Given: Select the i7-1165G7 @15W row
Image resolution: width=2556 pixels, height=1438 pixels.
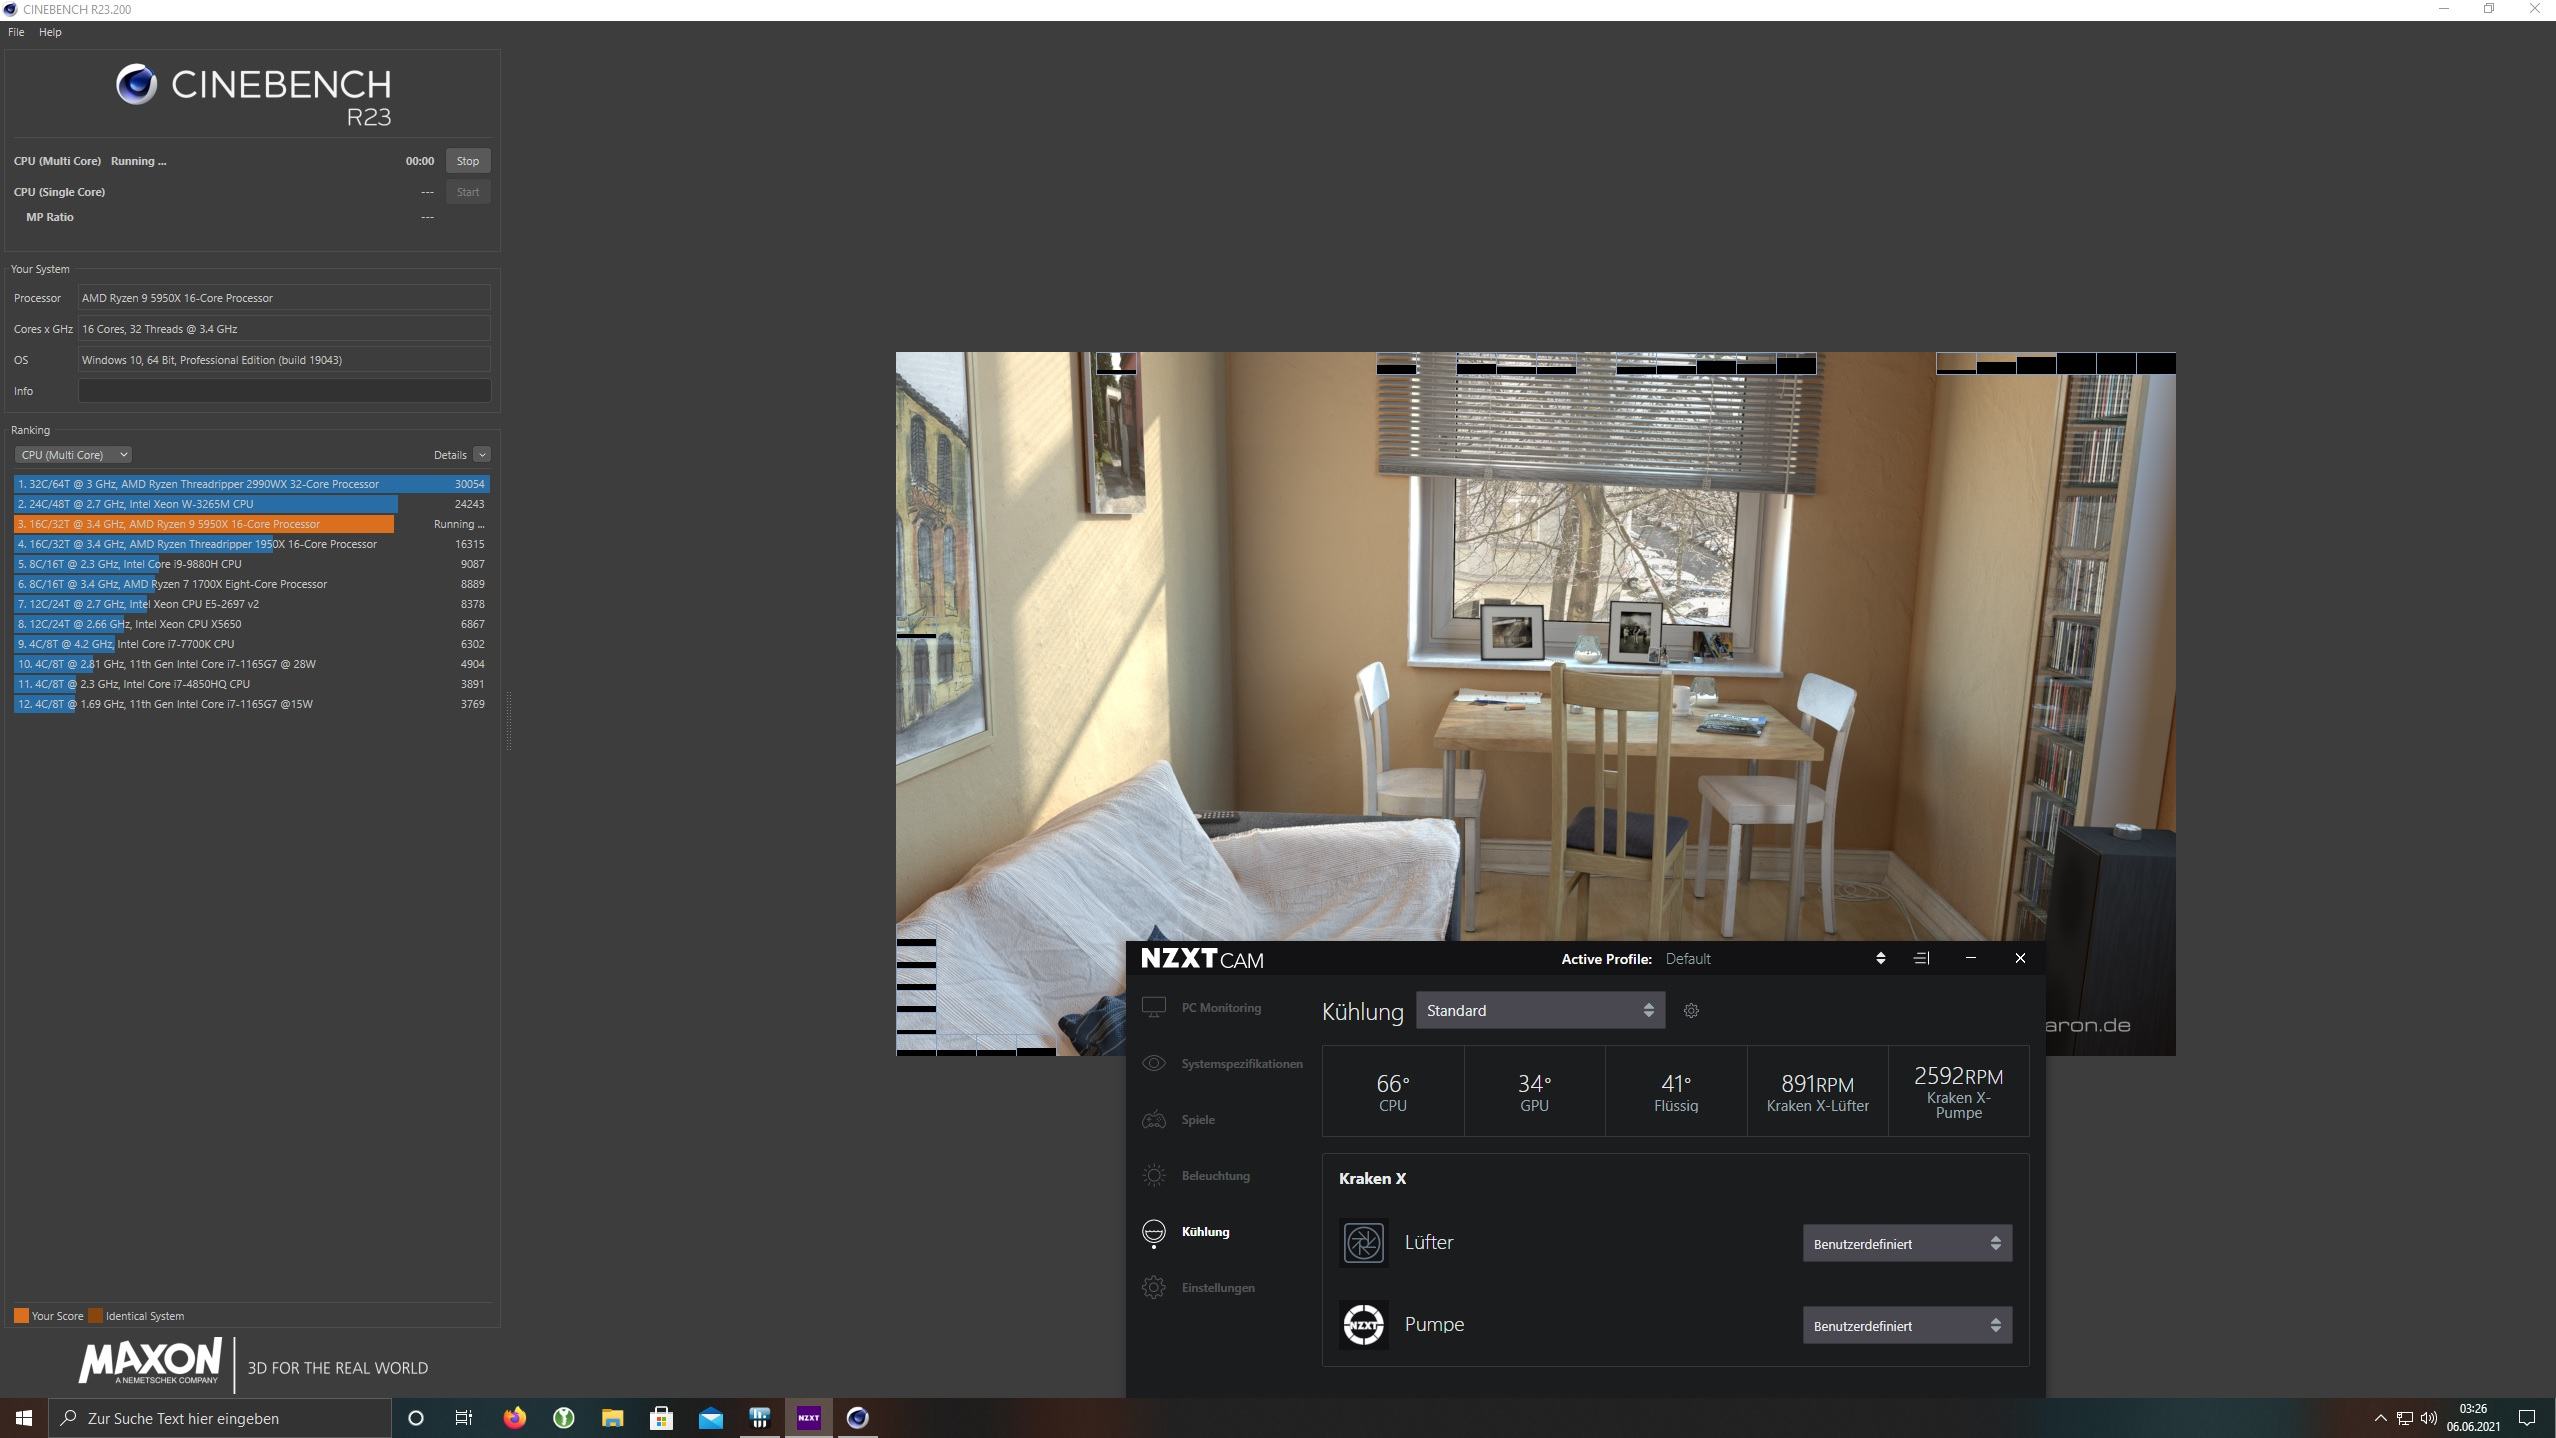Looking at the screenshot, I should pos(252,704).
